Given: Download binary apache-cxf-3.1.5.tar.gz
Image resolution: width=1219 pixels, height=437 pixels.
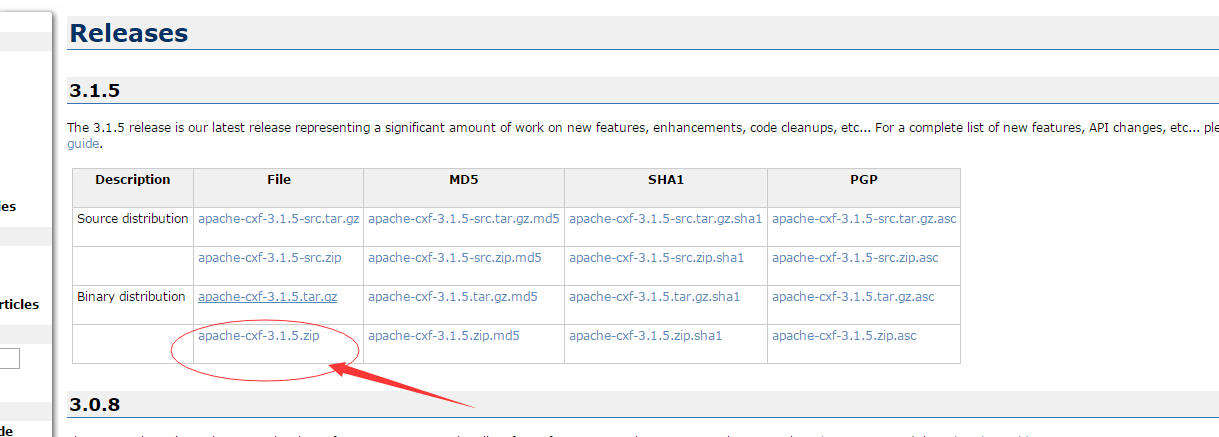Looking at the screenshot, I should point(267,297).
